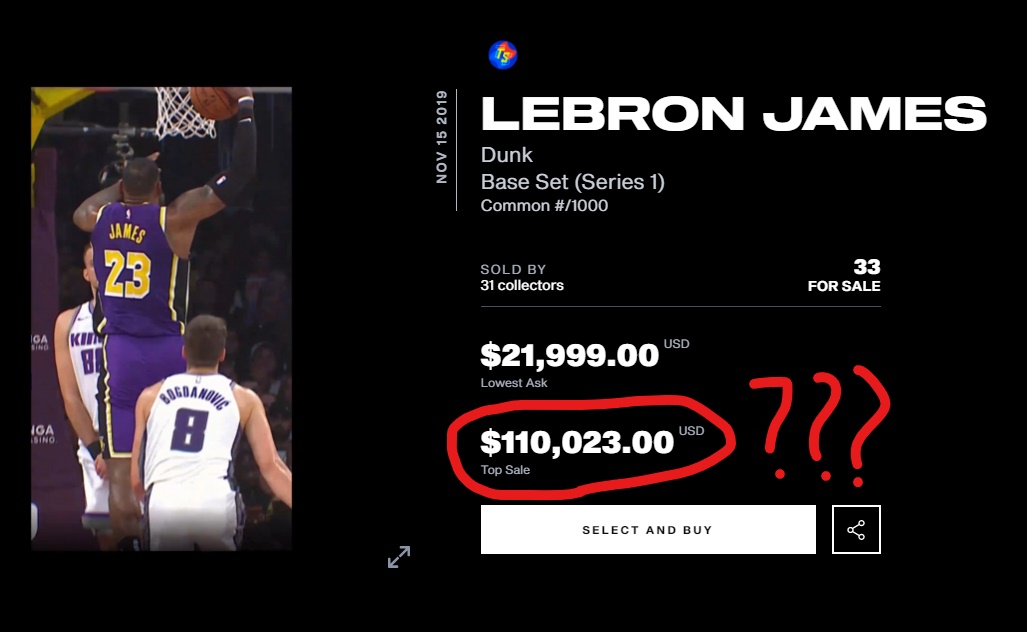Screen dimensions: 1027x632
Task: Click the share icon button
Action: pyautogui.click(x=856, y=529)
